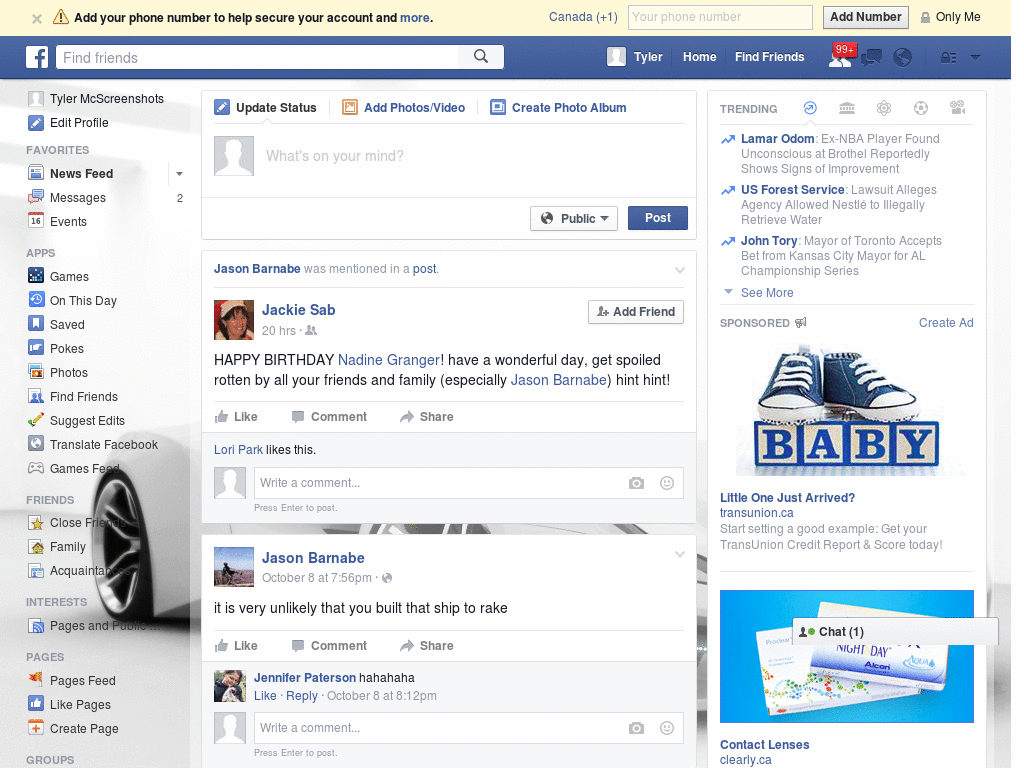The width and height of the screenshot is (1024, 768).
Task: Select the Sports trending icon
Action: coord(921,108)
